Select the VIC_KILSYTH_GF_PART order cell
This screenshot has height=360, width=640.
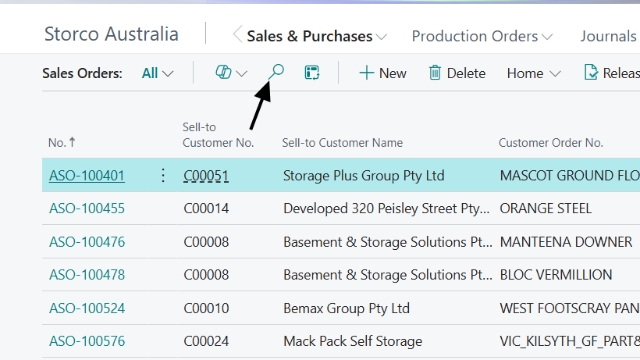point(569,341)
